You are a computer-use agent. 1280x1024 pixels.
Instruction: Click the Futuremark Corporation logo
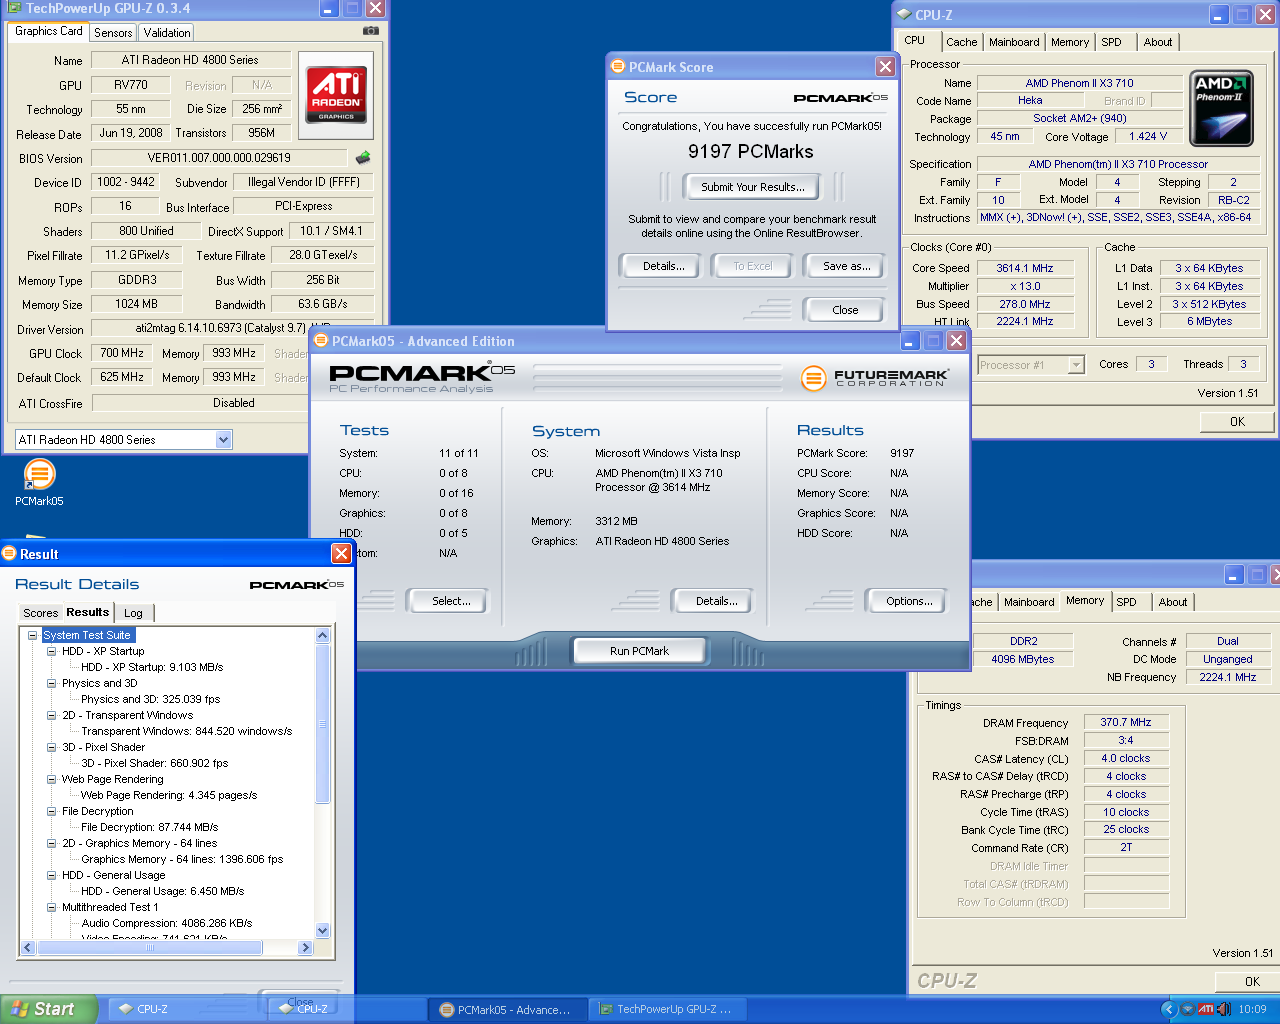click(873, 378)
